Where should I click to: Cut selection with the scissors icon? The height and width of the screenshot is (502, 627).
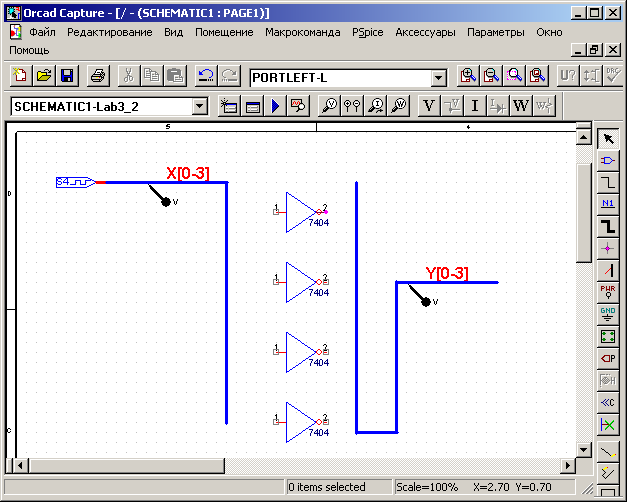tap(129, 75)
